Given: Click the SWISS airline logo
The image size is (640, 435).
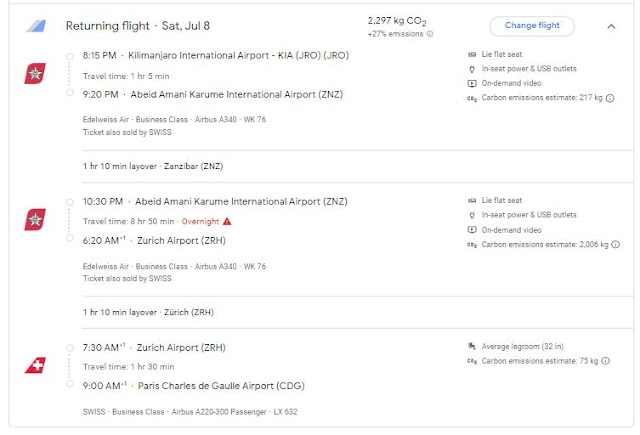Looking at the screenshot, I should point(34,365).
